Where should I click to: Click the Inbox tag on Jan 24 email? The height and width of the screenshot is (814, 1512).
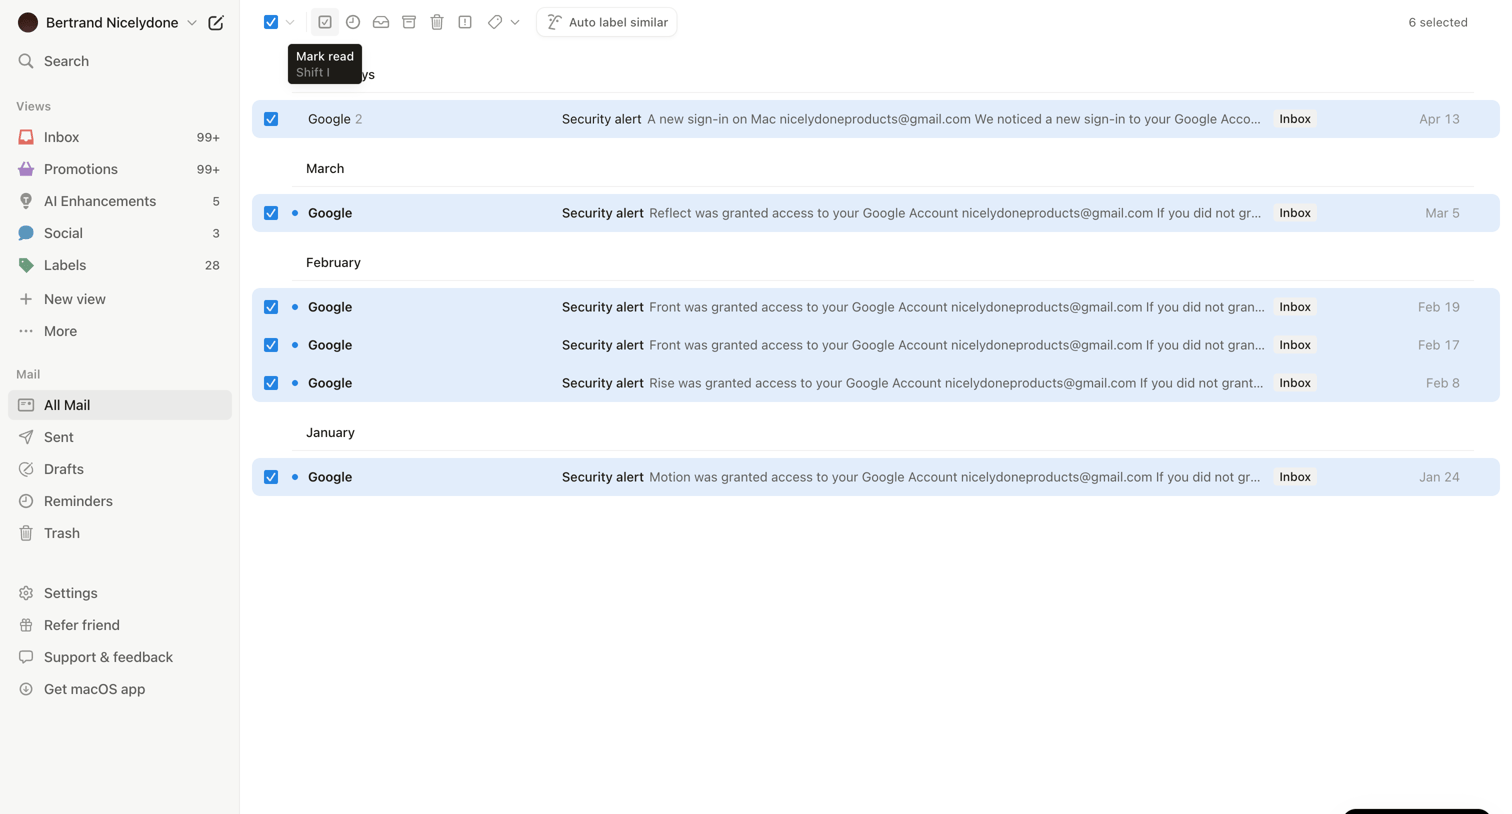click(1295, 477)
